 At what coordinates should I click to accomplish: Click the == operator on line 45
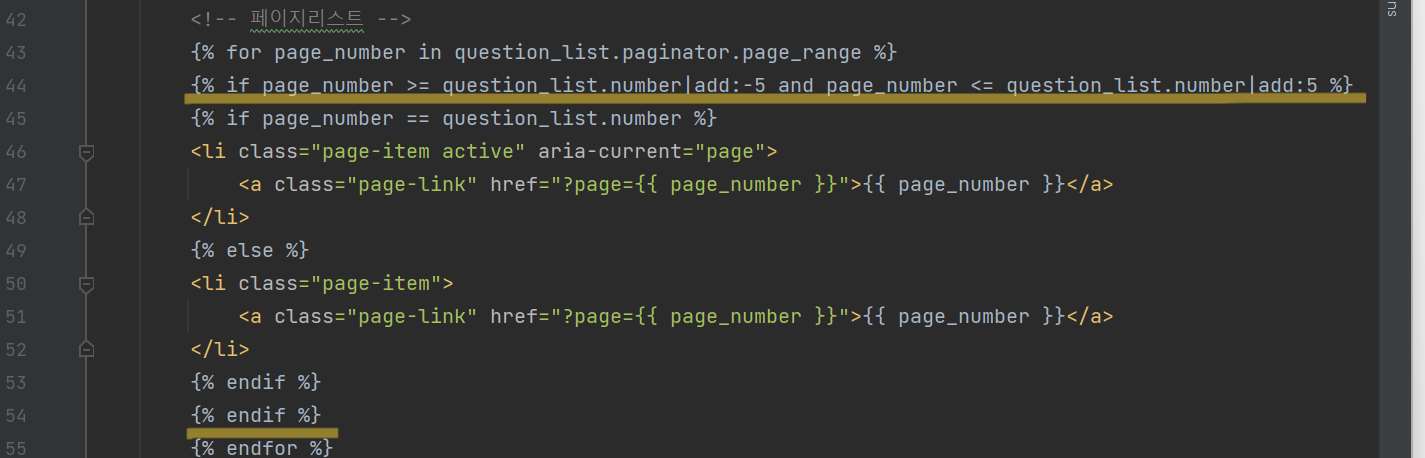click(x=418, y=118)
